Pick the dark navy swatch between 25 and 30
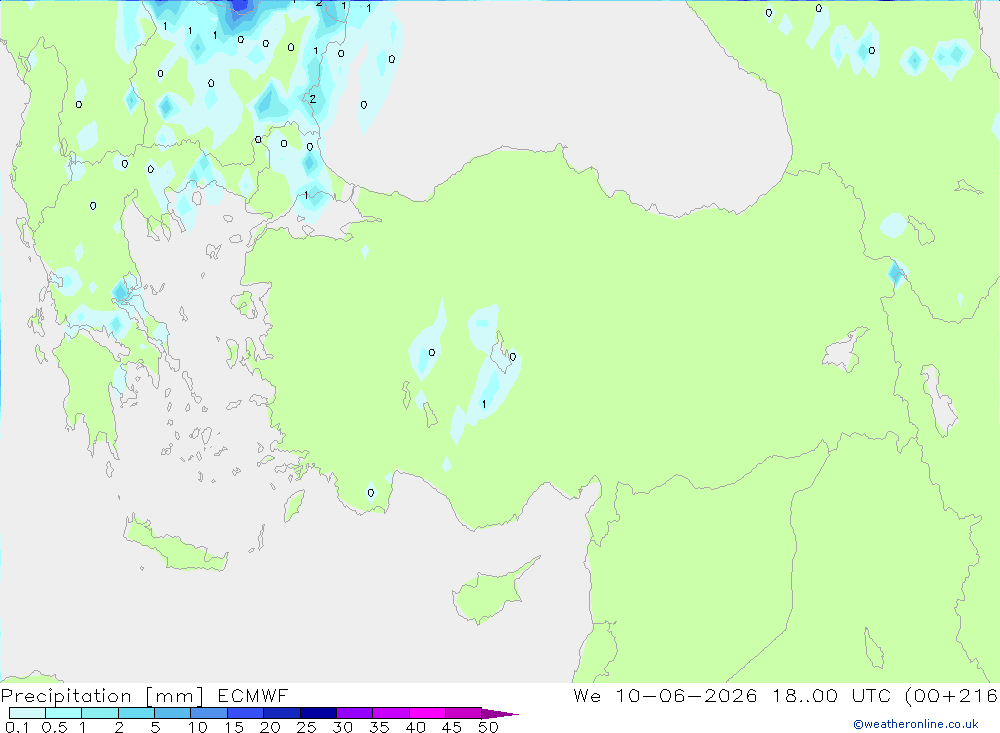This screenshot has height=733, width=1000. (x=318, y=713)
